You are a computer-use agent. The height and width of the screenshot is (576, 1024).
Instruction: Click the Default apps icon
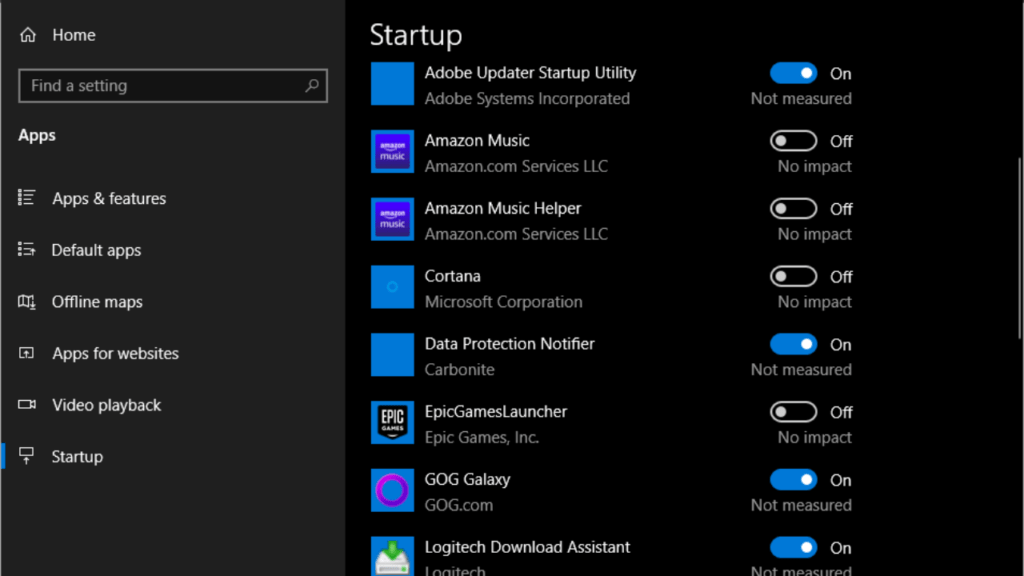click(x=26, y=249)
